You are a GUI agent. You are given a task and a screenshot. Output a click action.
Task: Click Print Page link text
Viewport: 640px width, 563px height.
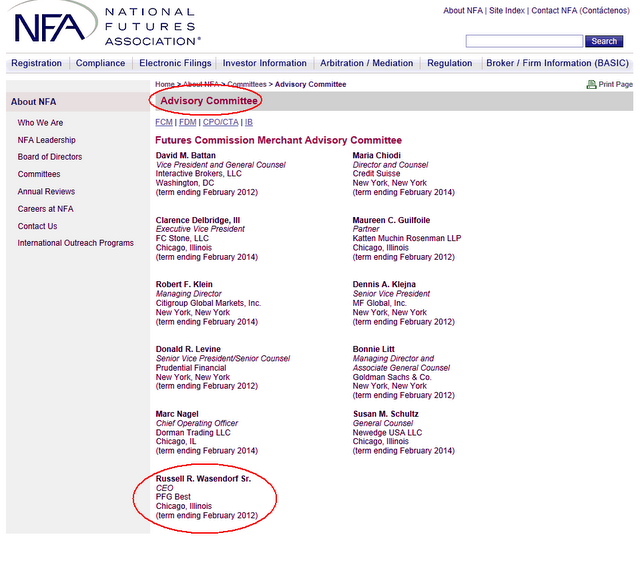coord(616,85)
